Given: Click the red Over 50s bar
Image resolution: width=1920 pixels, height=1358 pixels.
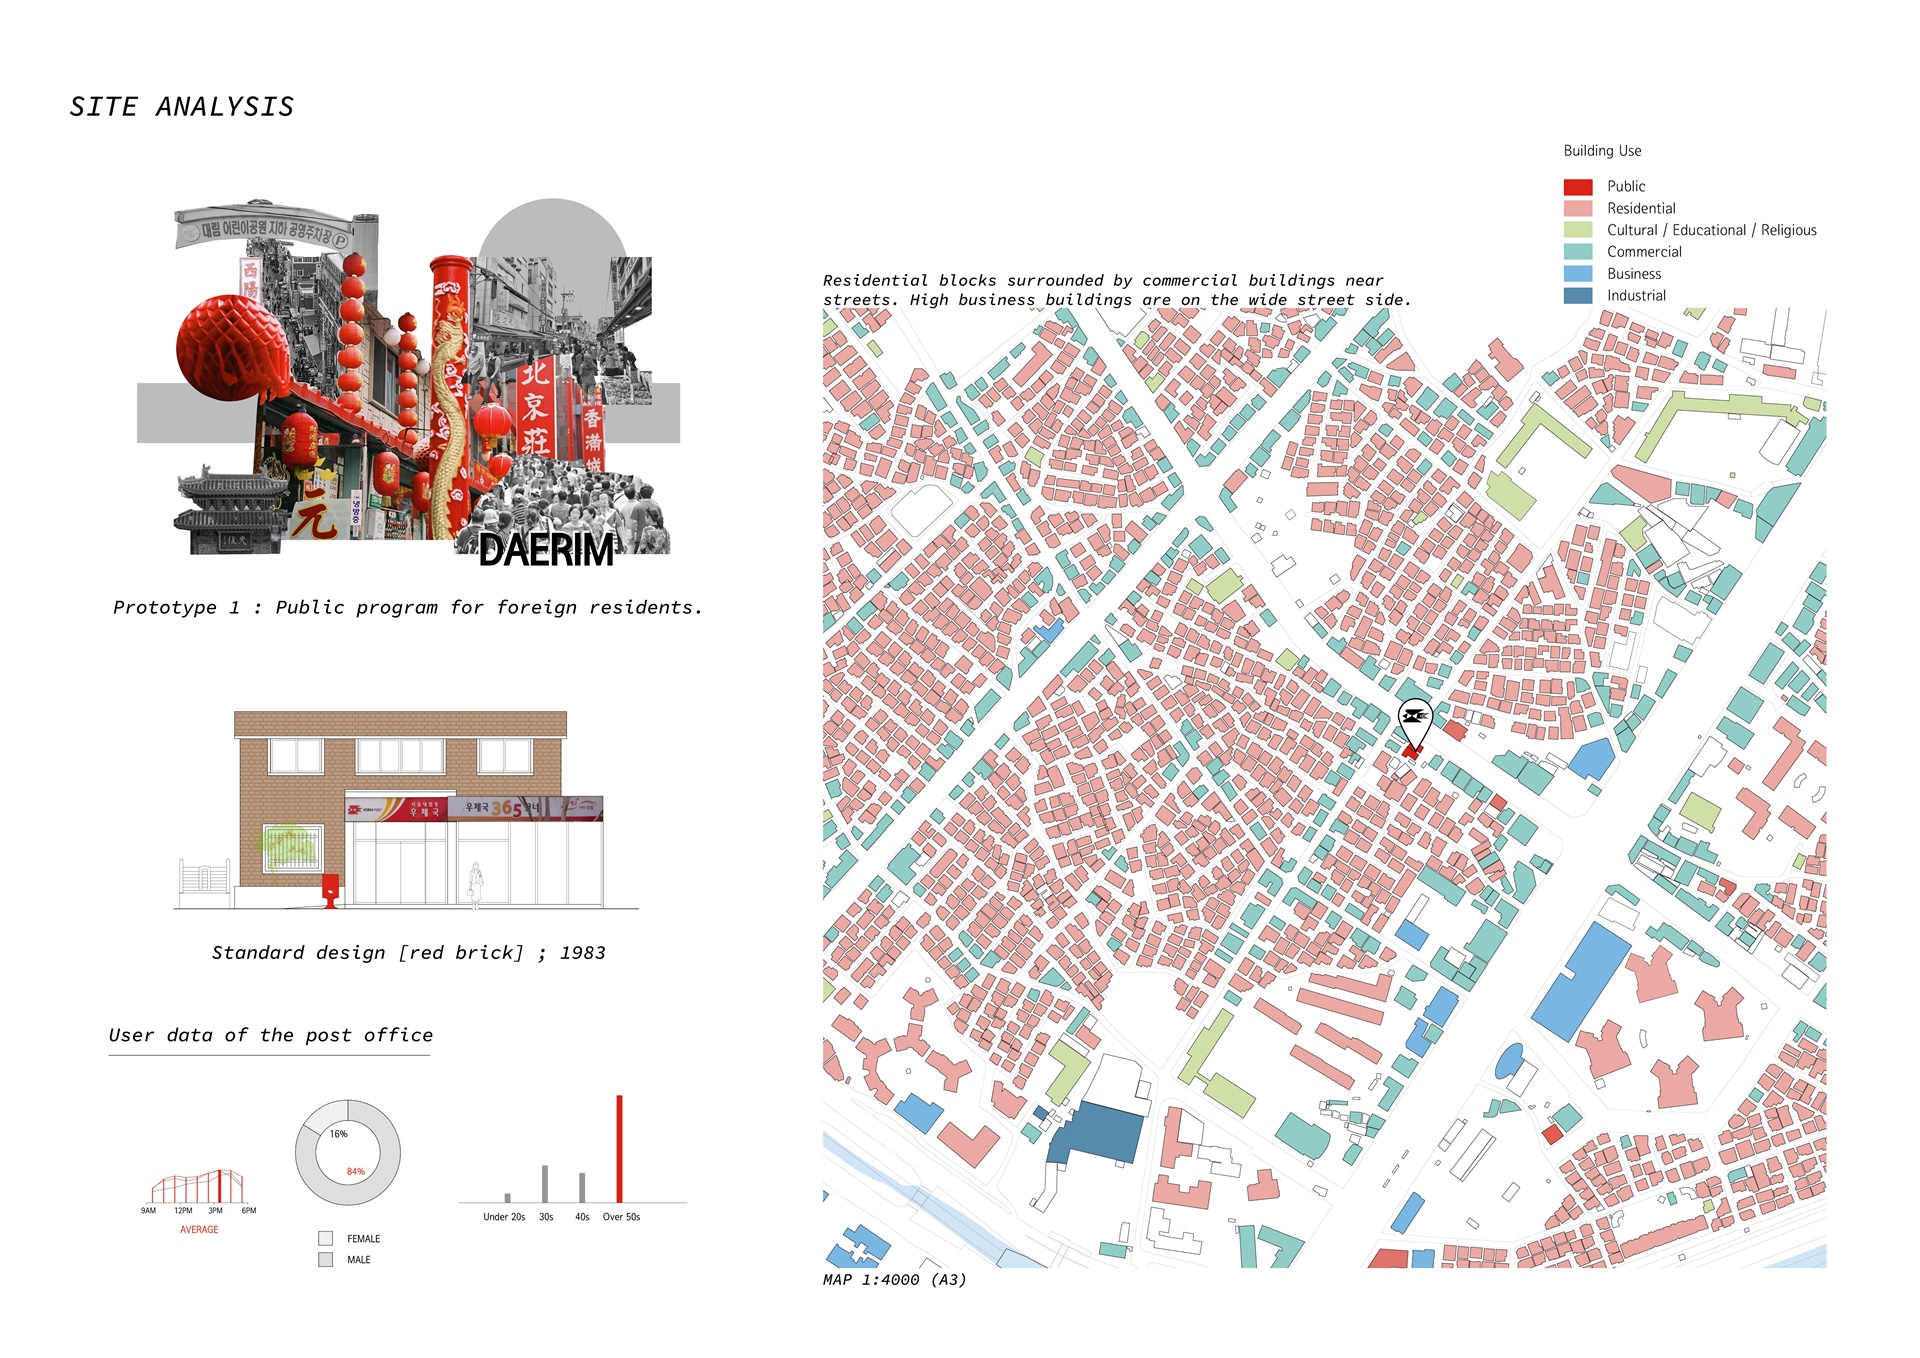Looking at the screenshot, I should click(619, 1148).
